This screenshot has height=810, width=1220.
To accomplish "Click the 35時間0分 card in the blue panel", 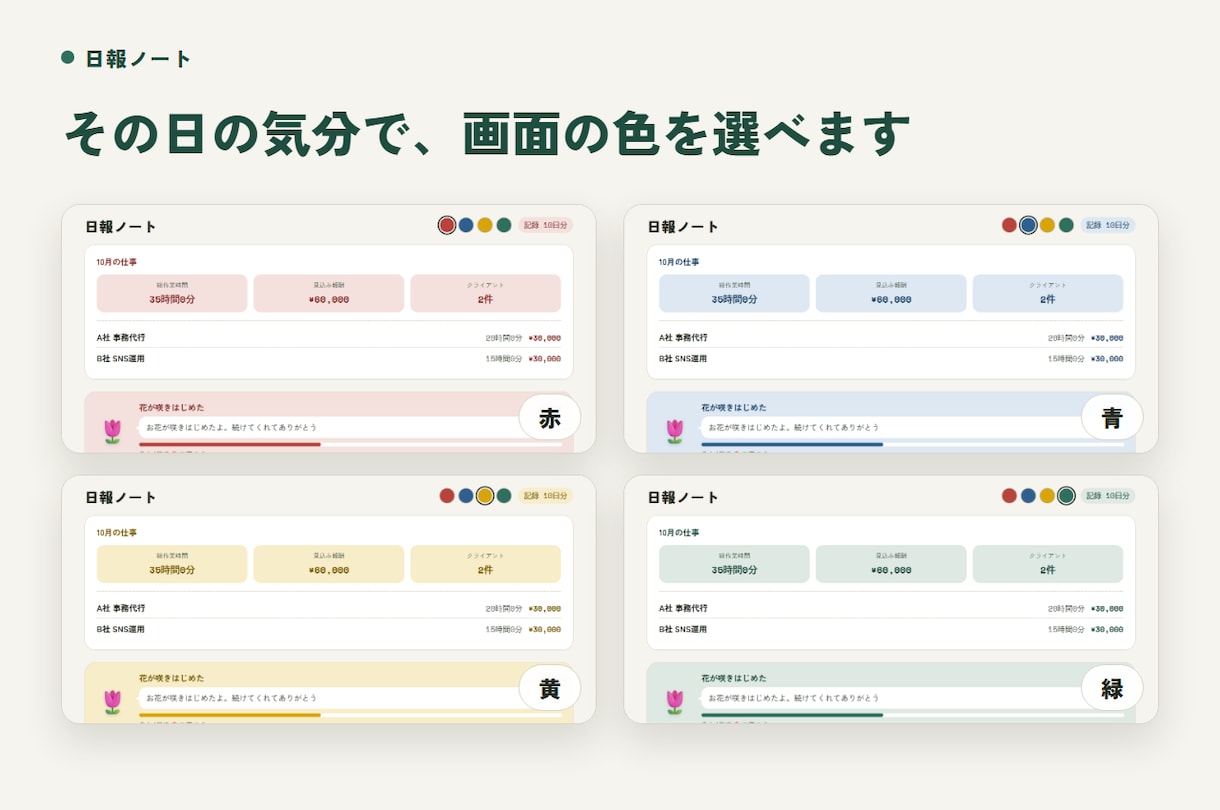I will pos(734,293).
